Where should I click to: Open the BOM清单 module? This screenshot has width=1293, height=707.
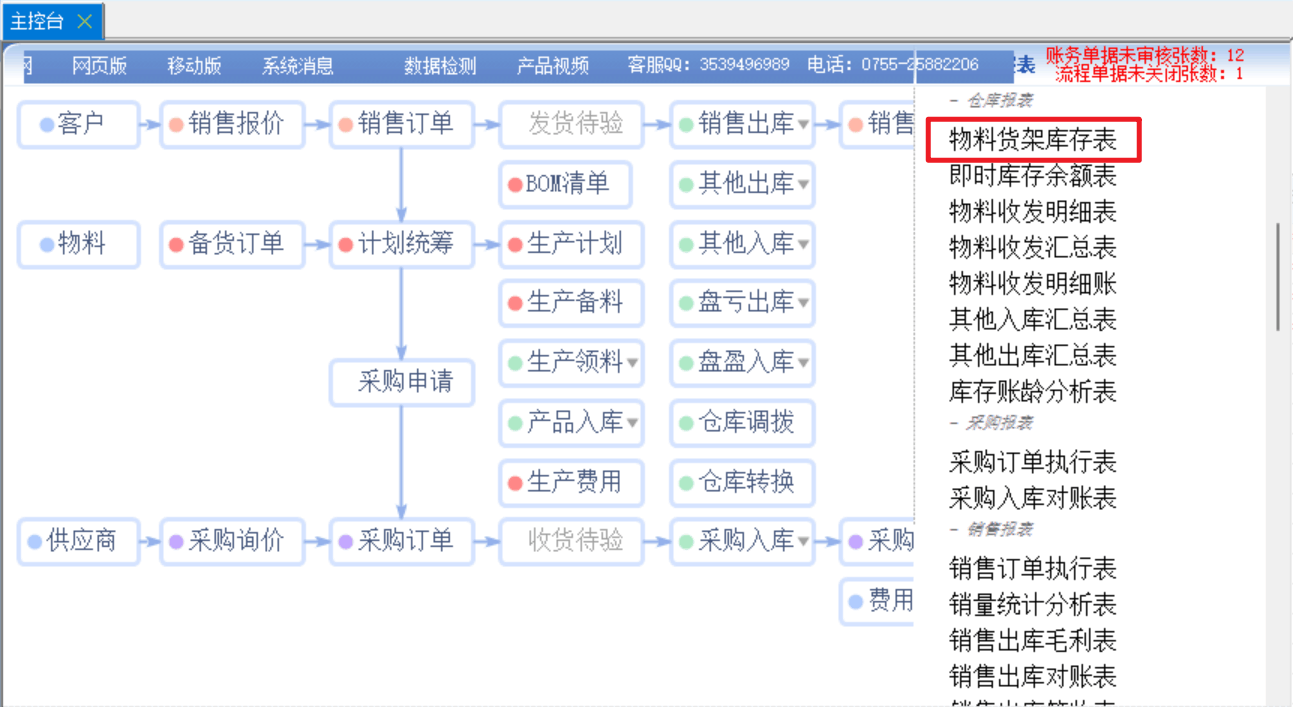click(x=566, y=184)
